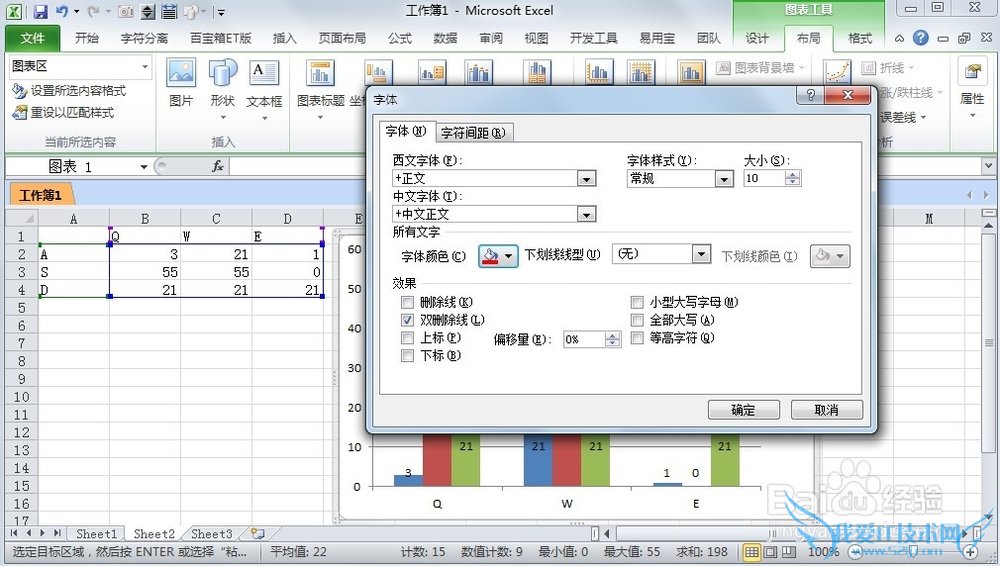Switch to the Insert (插入) ribbon tab

click(x=284, y=38)
